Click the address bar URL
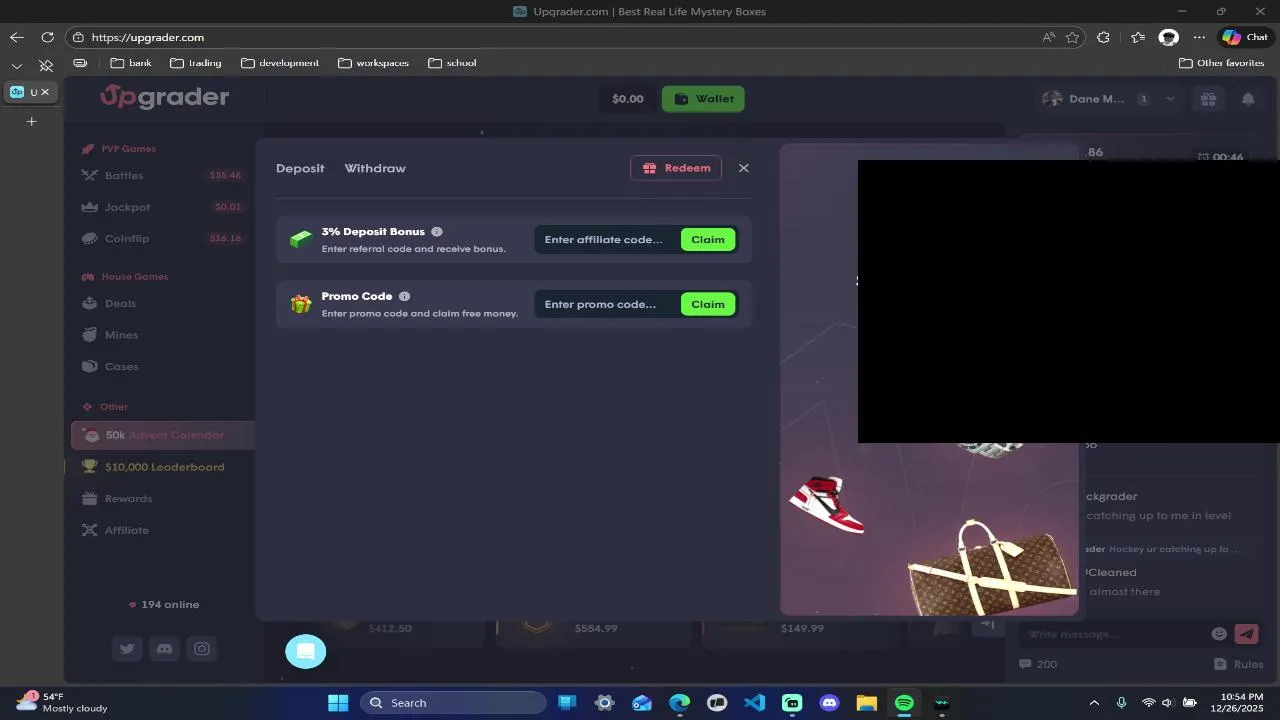The image size is (1280, 720). 148,37
